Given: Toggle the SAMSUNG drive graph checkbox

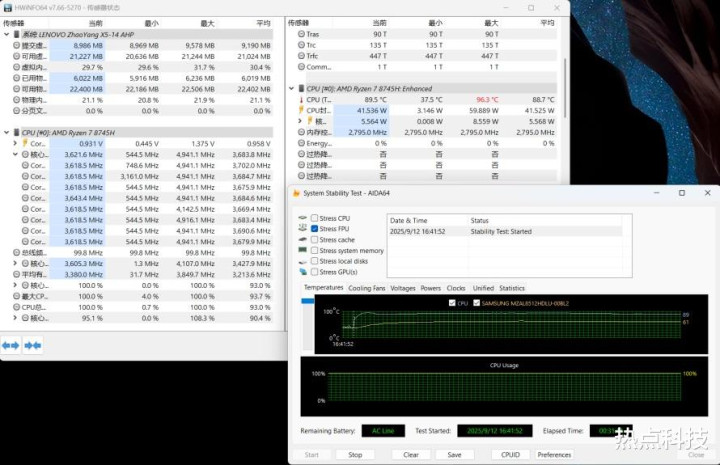Looking at the screenshot, I should 476,303.
